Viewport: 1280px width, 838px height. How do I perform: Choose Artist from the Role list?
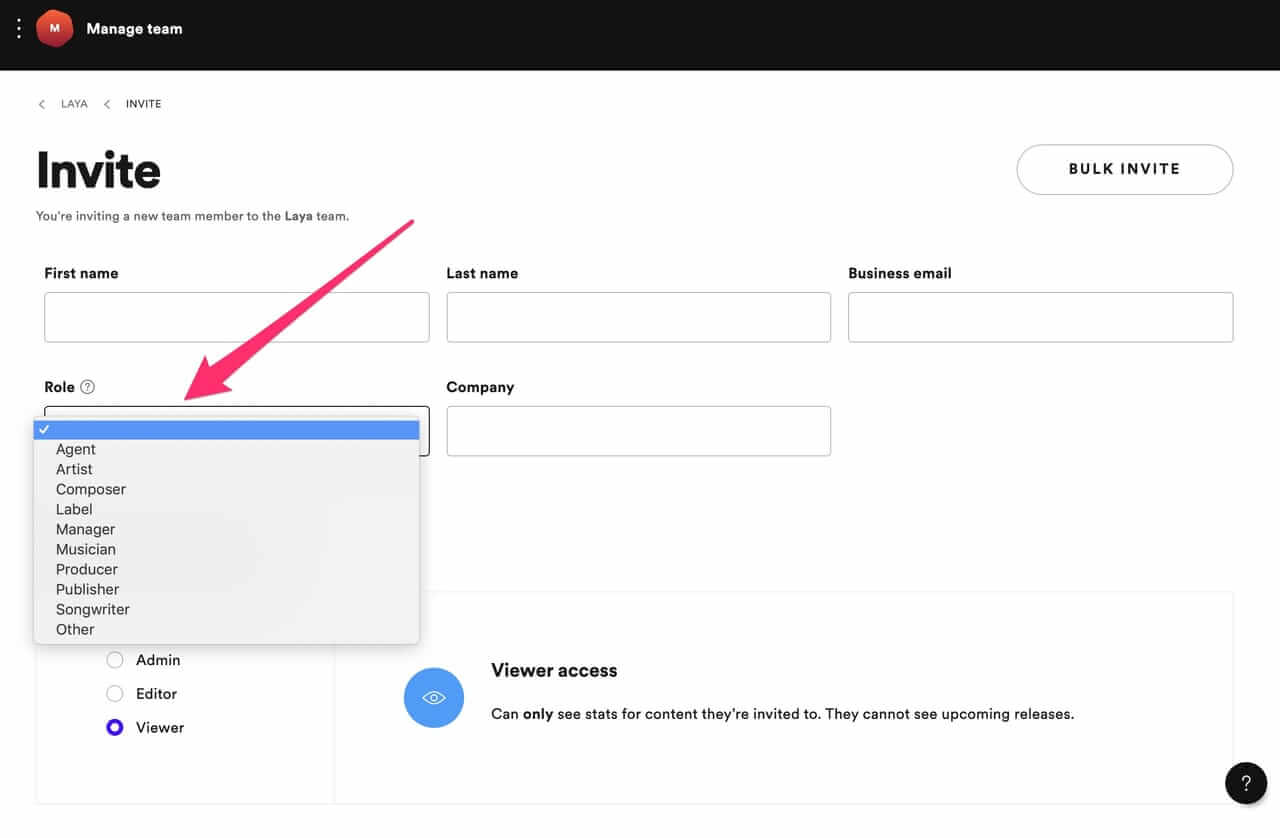(226, 470)
